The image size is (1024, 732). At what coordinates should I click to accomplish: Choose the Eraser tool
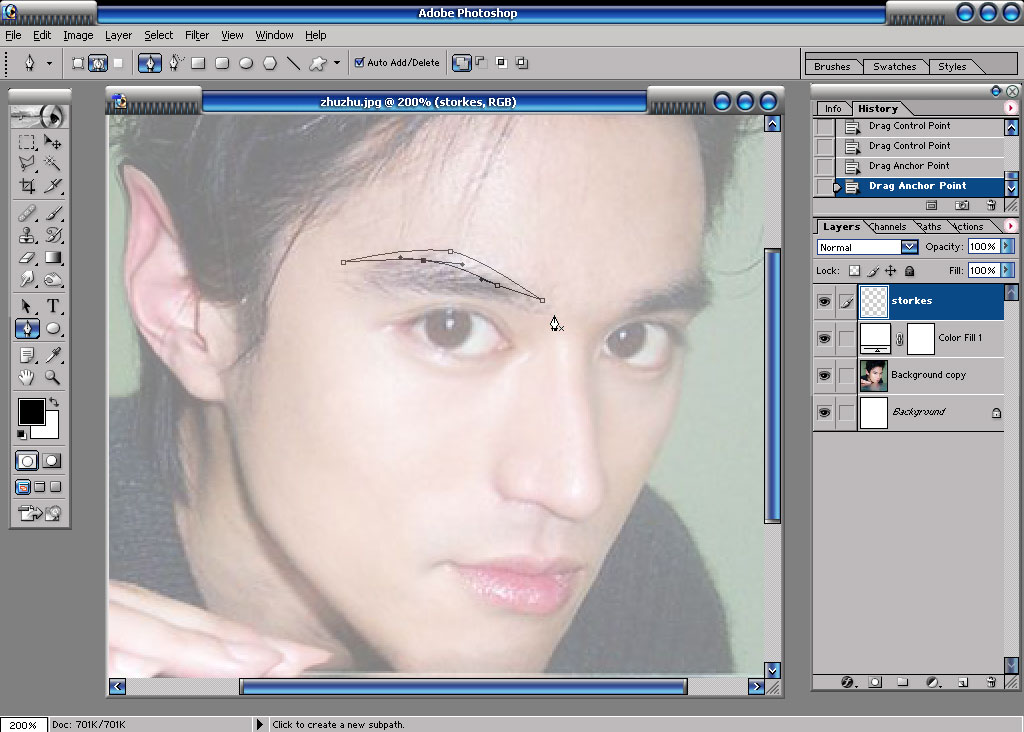[27, 258]
